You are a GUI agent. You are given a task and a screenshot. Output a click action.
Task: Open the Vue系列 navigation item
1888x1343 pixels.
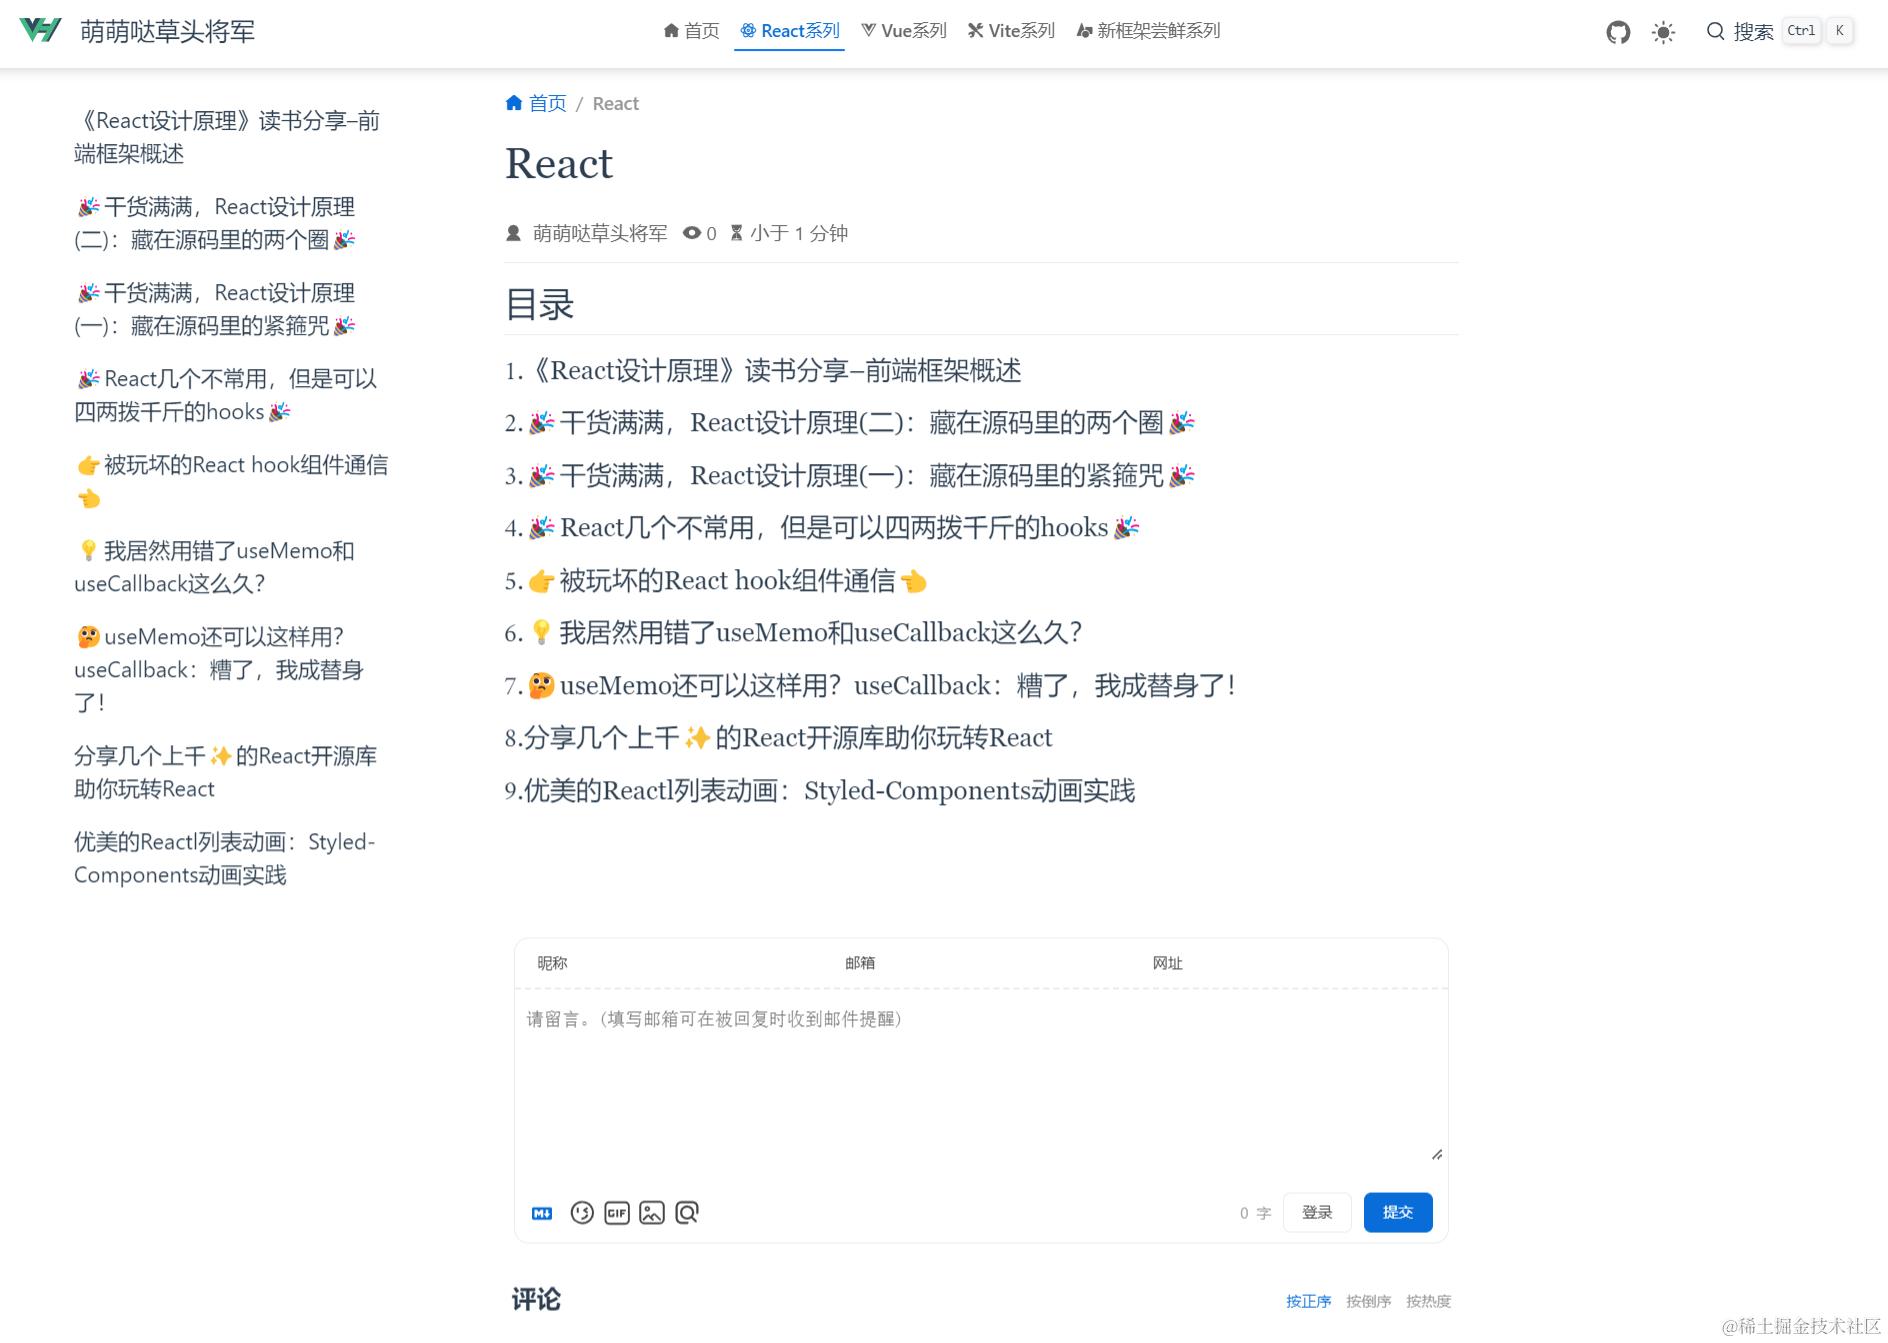904,31
